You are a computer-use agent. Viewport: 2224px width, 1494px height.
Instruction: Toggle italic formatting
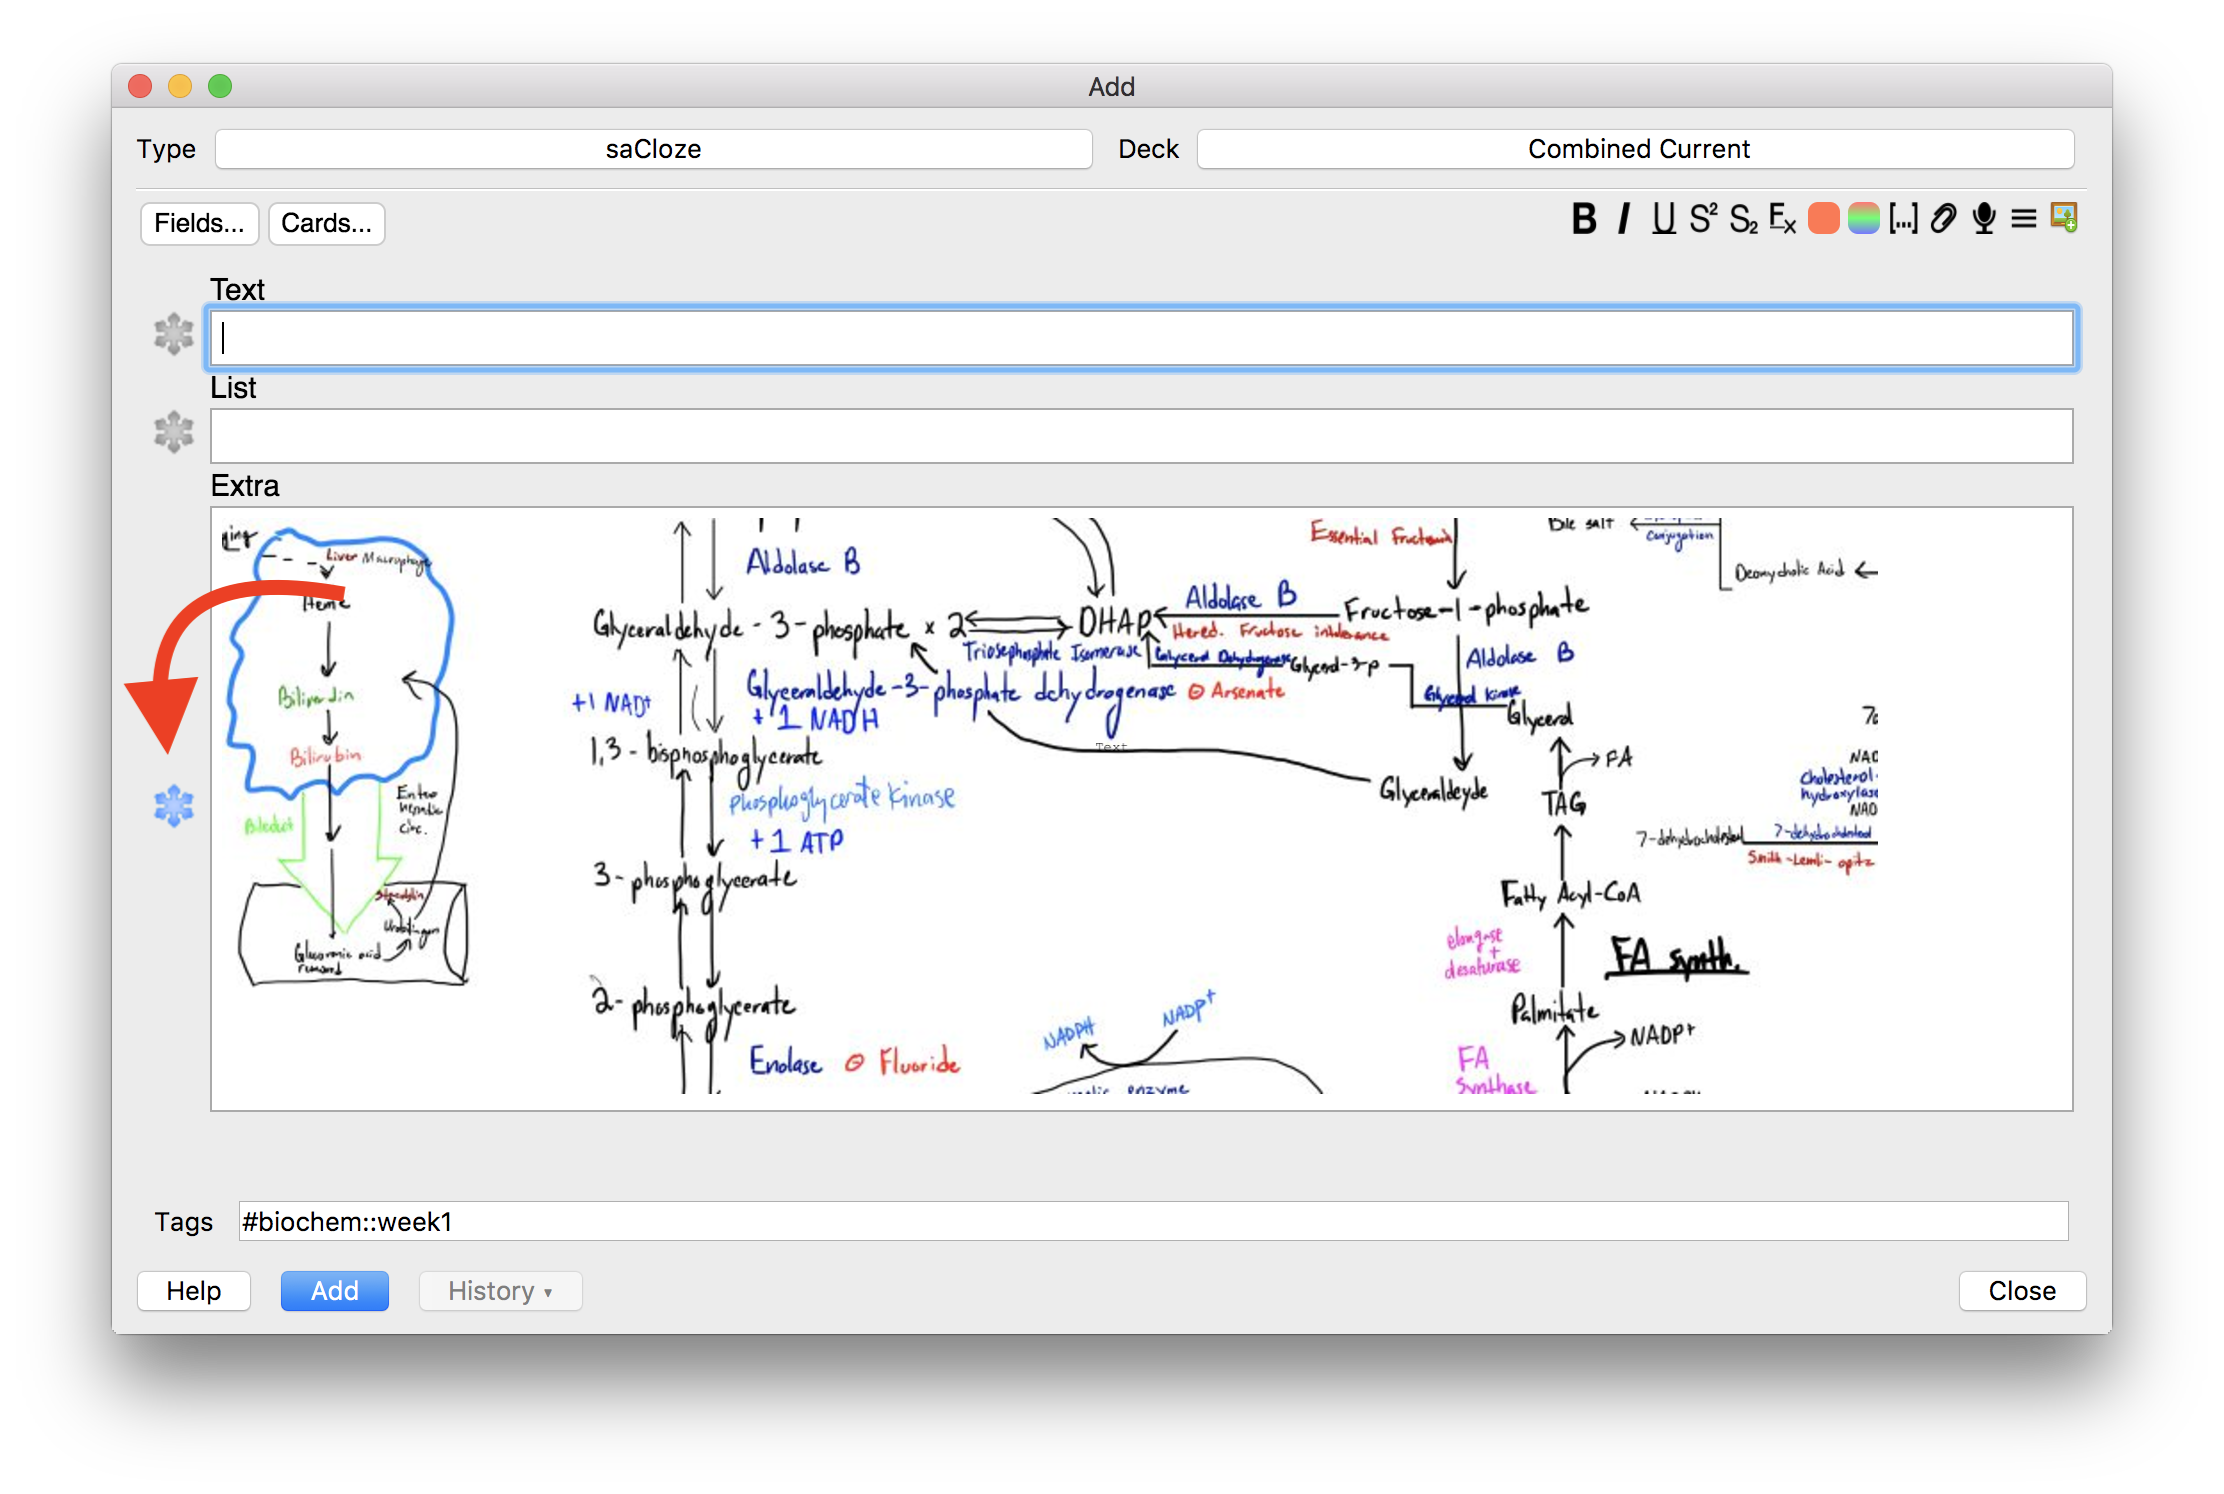pos(1624,218)
